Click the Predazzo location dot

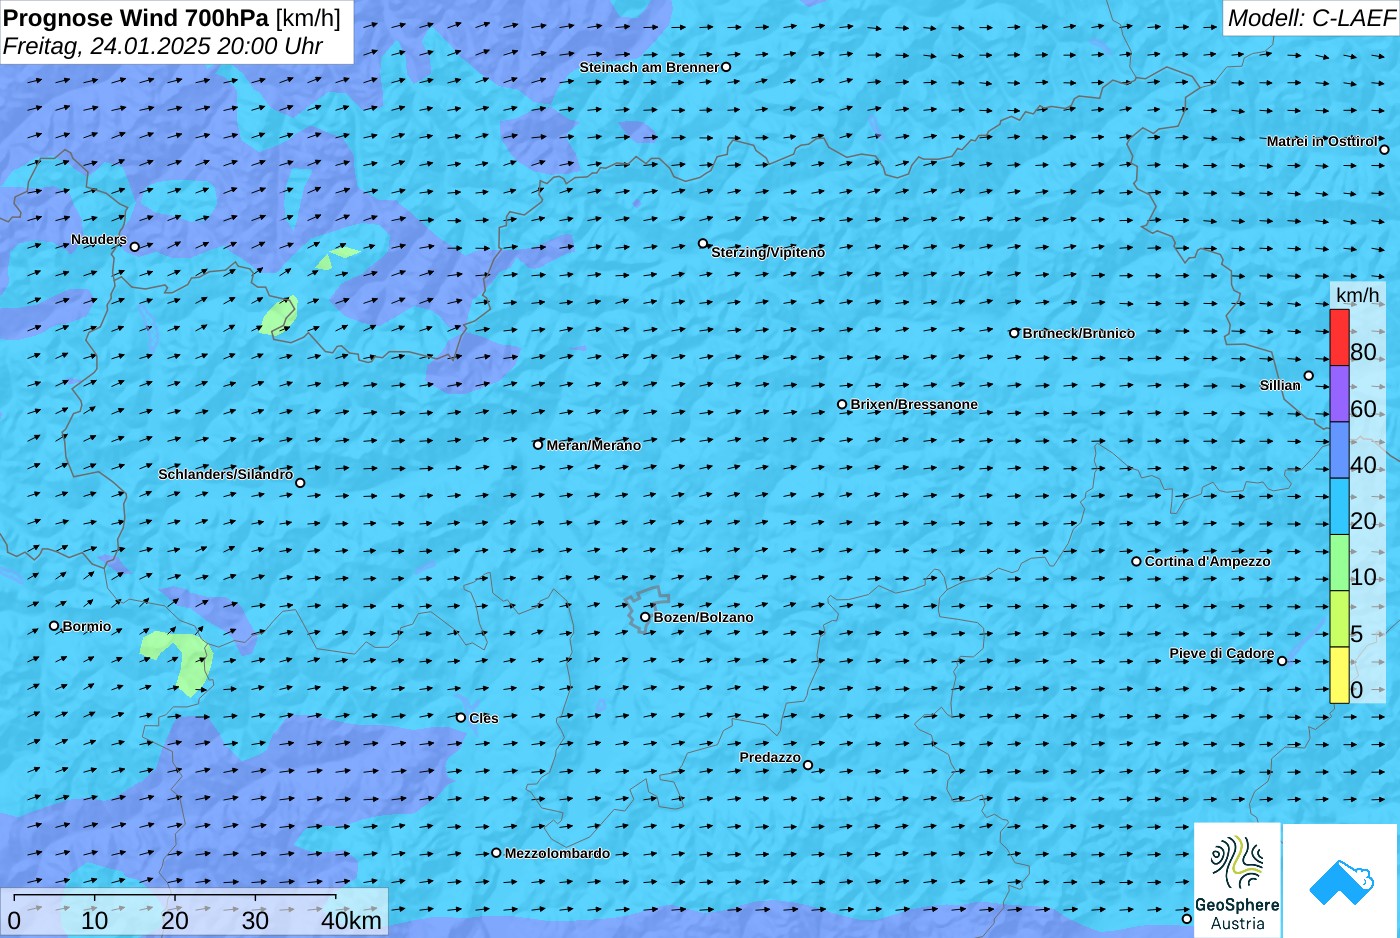tap(808, 765)
